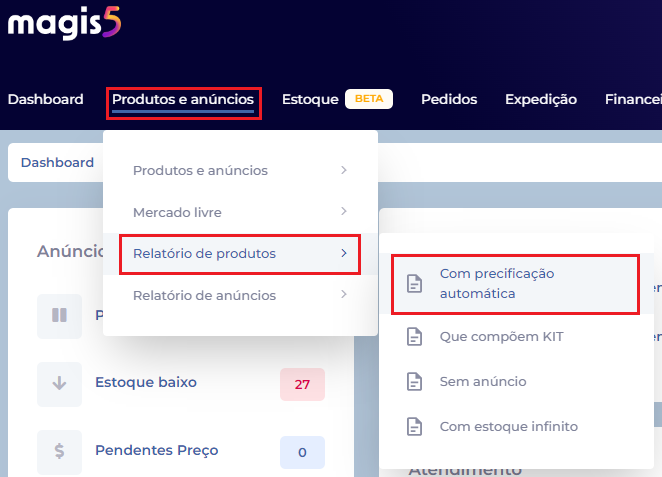Open the Expedição top menu
Viewport: 662px width, 477px height.
coord(541,99)
